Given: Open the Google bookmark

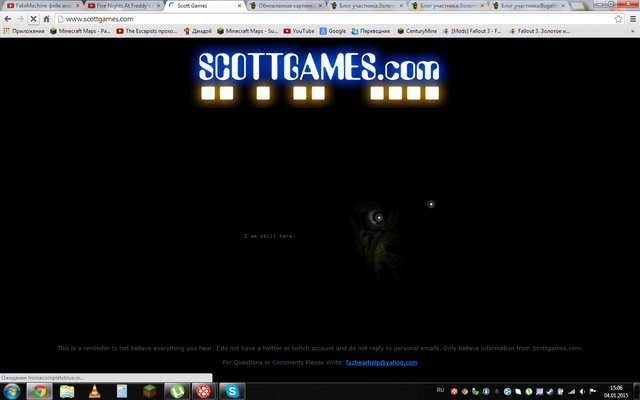Looking at the screenshot, I should pos(333,31).
